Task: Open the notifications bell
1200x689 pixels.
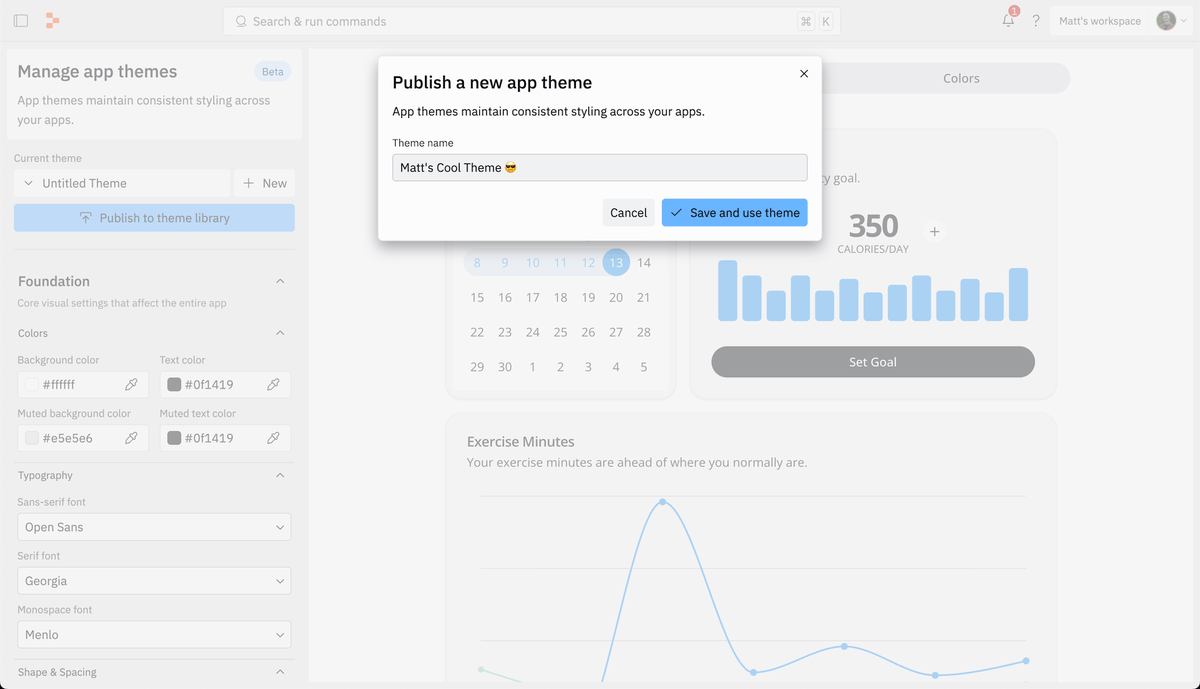Action: coord(1008,21)
